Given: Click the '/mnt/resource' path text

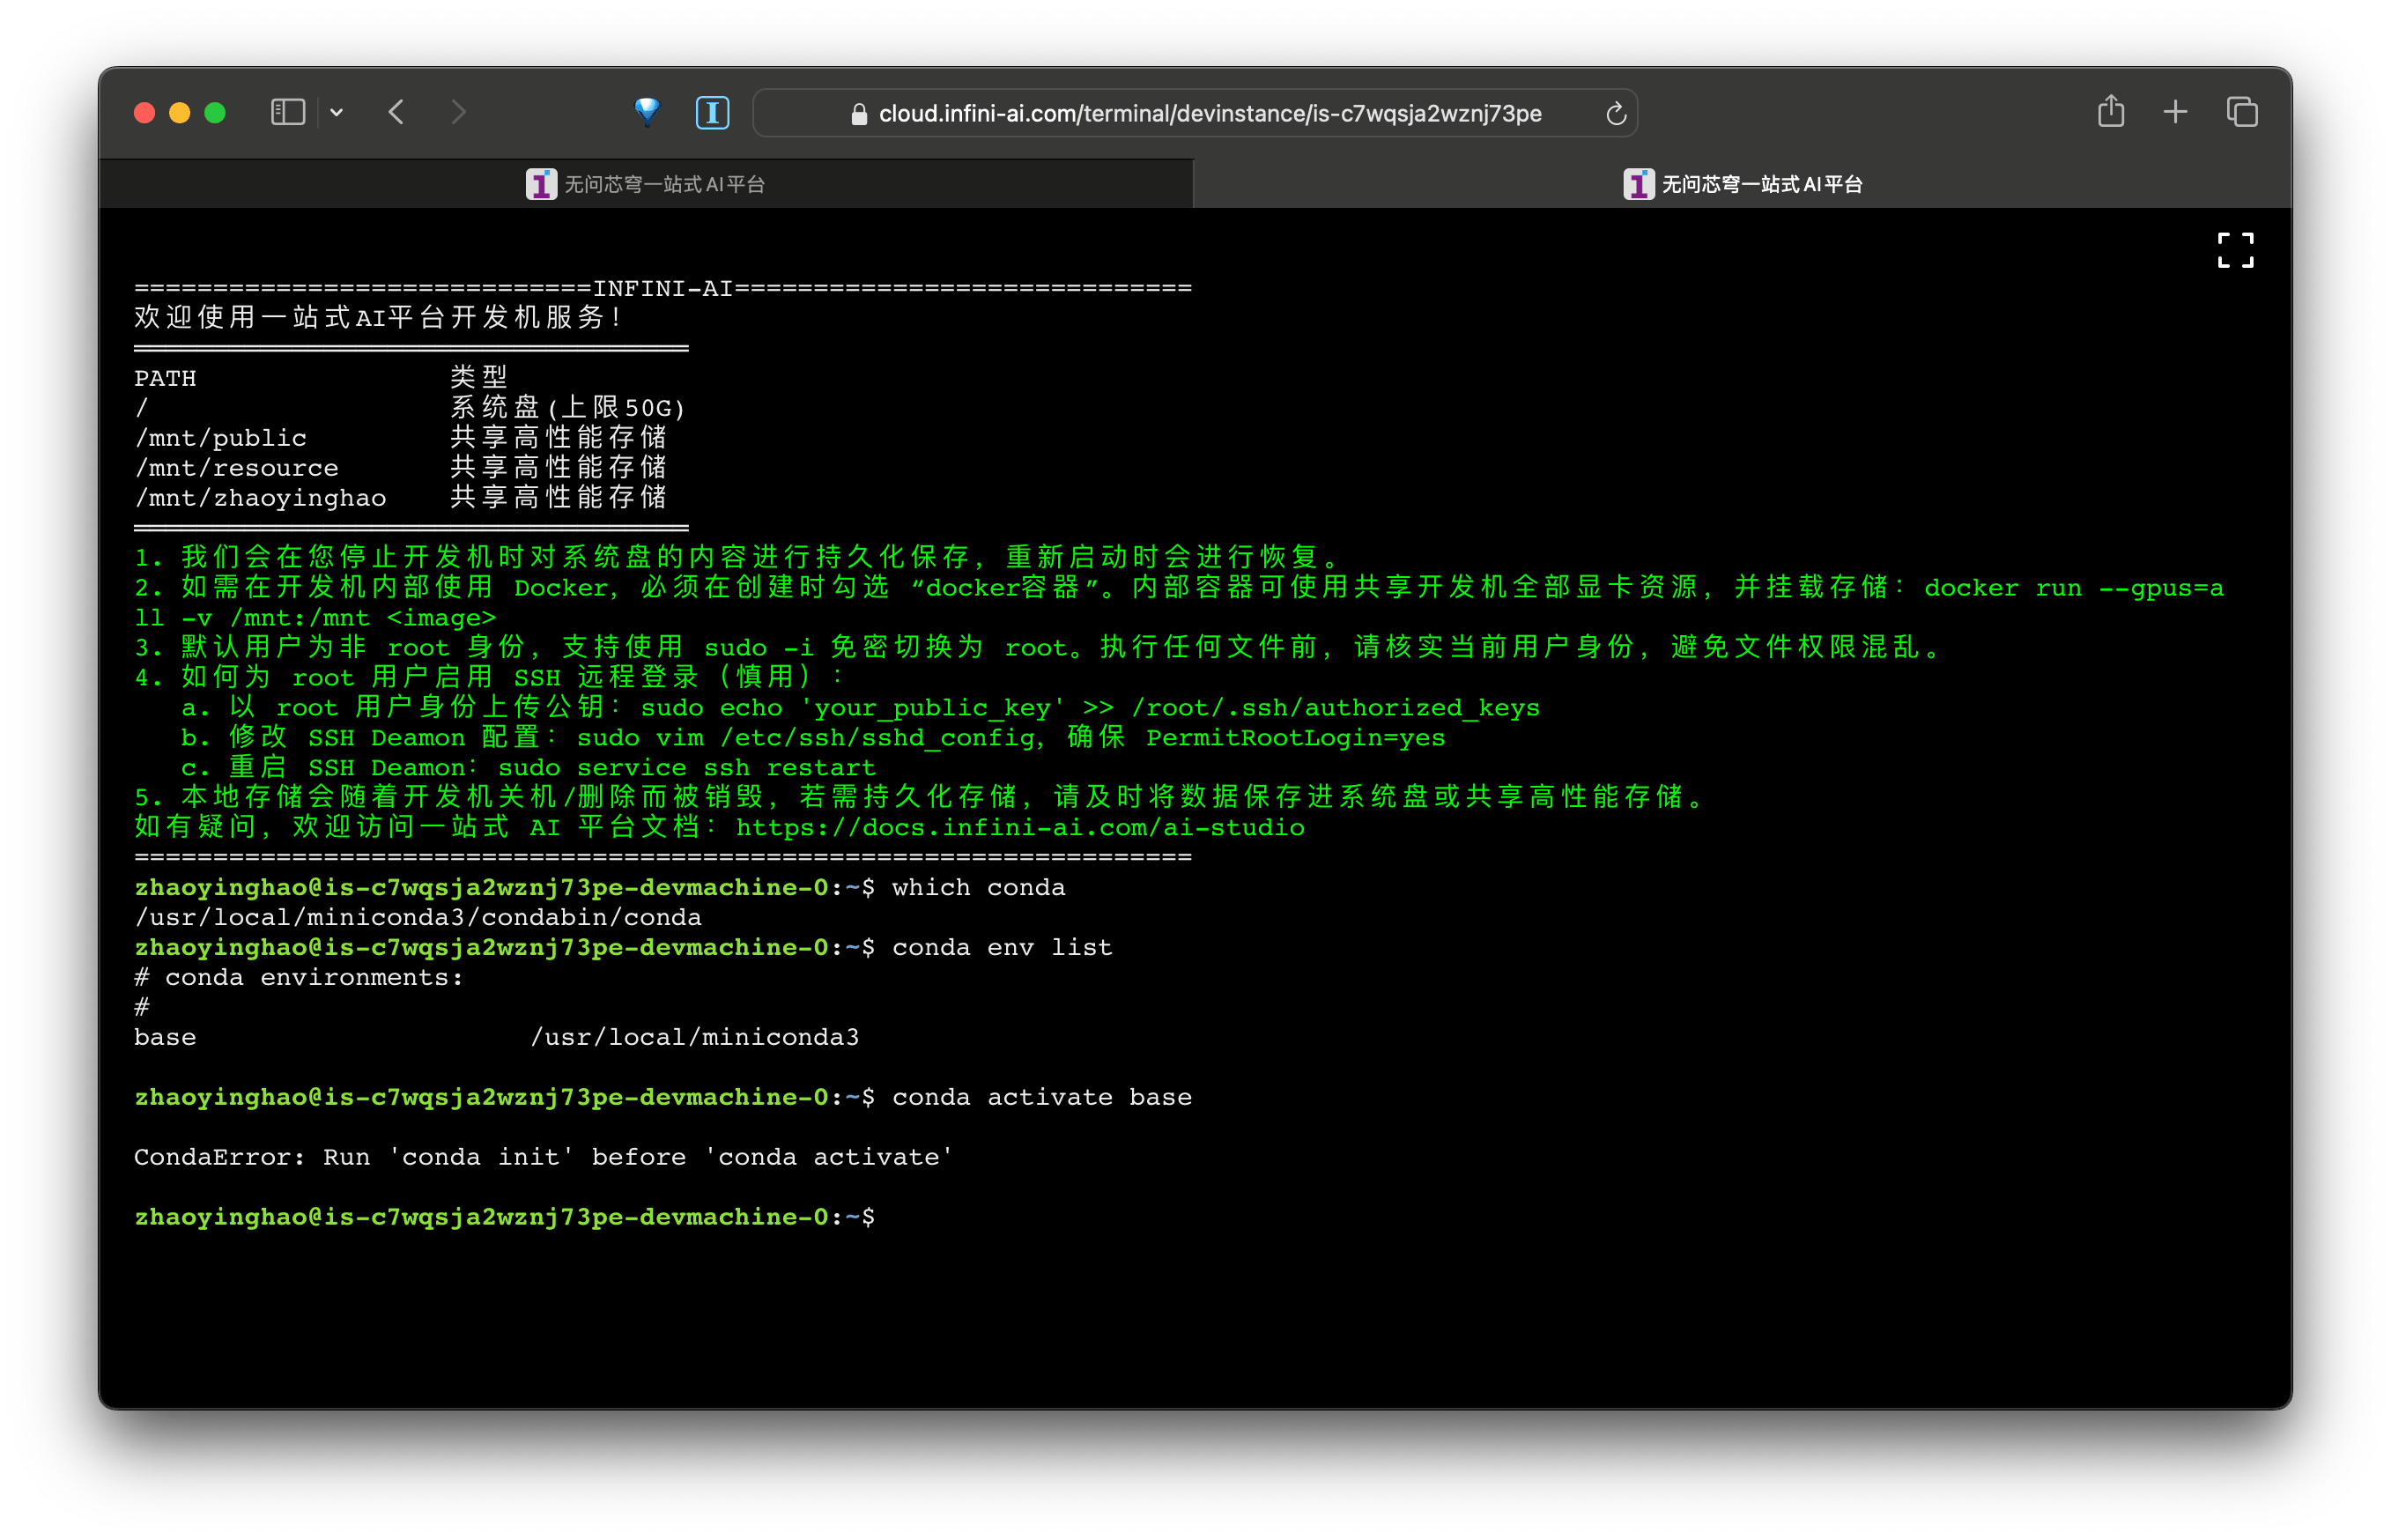Looking at the screenshot, I should click(237, 468).
